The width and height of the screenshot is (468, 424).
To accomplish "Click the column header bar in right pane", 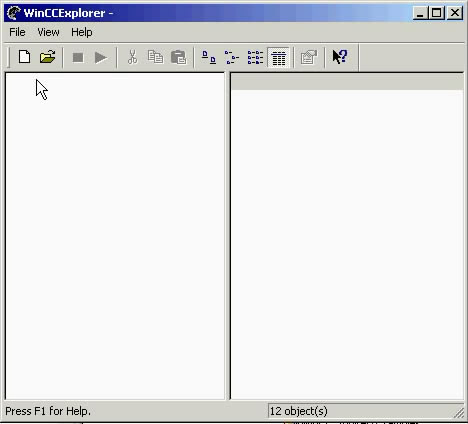I will 347,82.
